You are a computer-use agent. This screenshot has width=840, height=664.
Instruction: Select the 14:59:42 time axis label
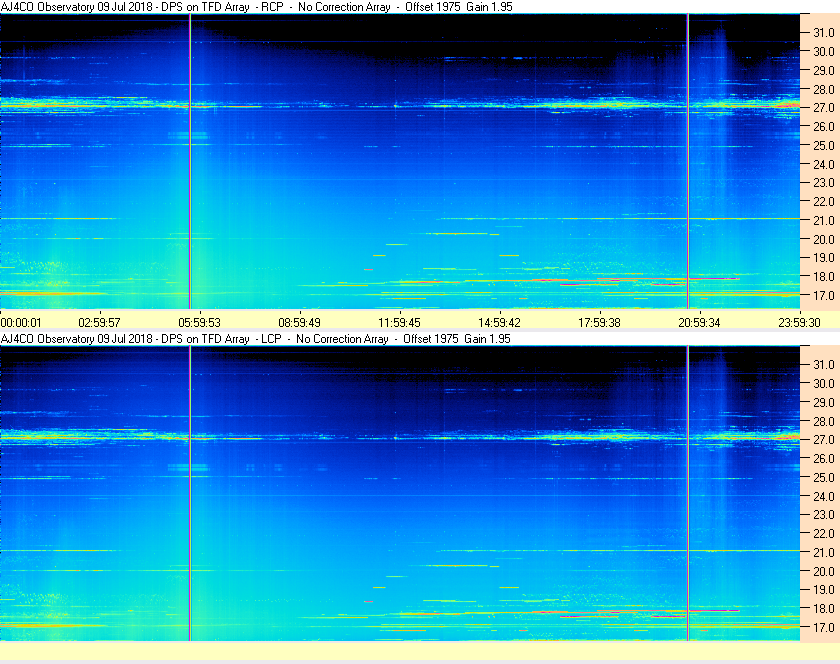point(499,323)
